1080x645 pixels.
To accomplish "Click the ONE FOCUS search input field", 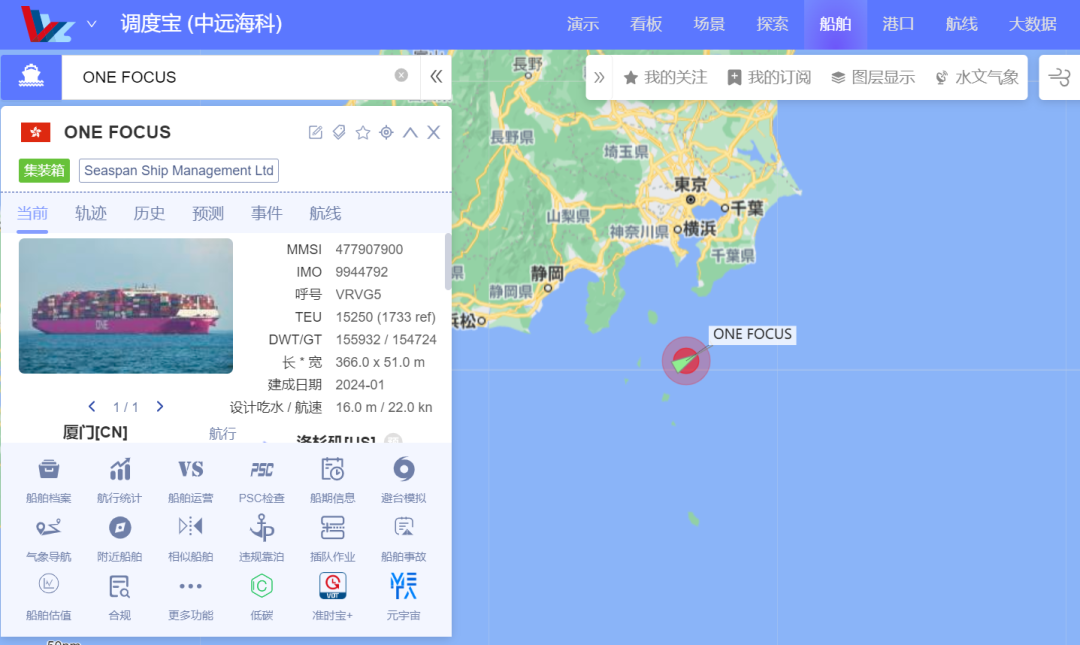I will click(230, 77).
